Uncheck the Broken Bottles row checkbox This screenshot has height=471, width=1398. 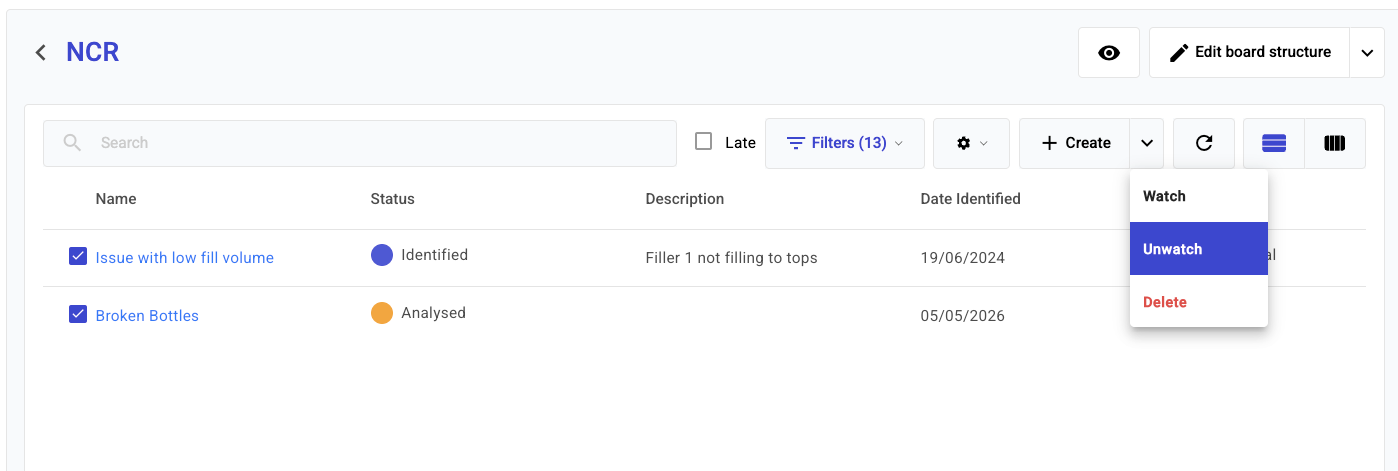pyautogui.click(x=78, y=314)
